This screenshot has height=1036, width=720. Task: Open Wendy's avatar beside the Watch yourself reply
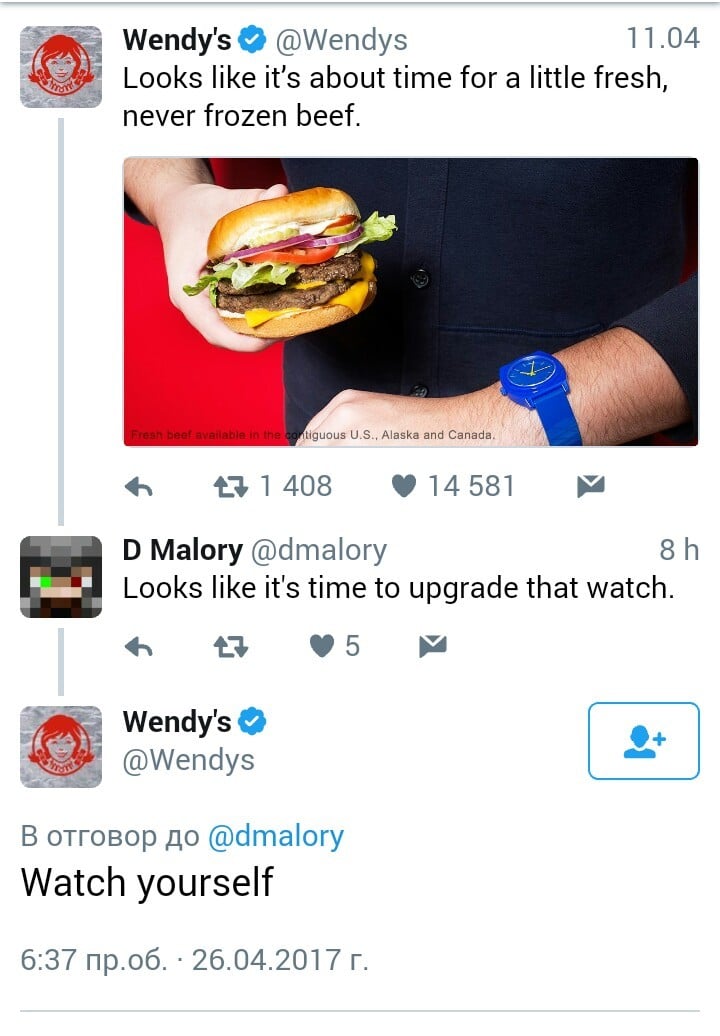[61, 747]
